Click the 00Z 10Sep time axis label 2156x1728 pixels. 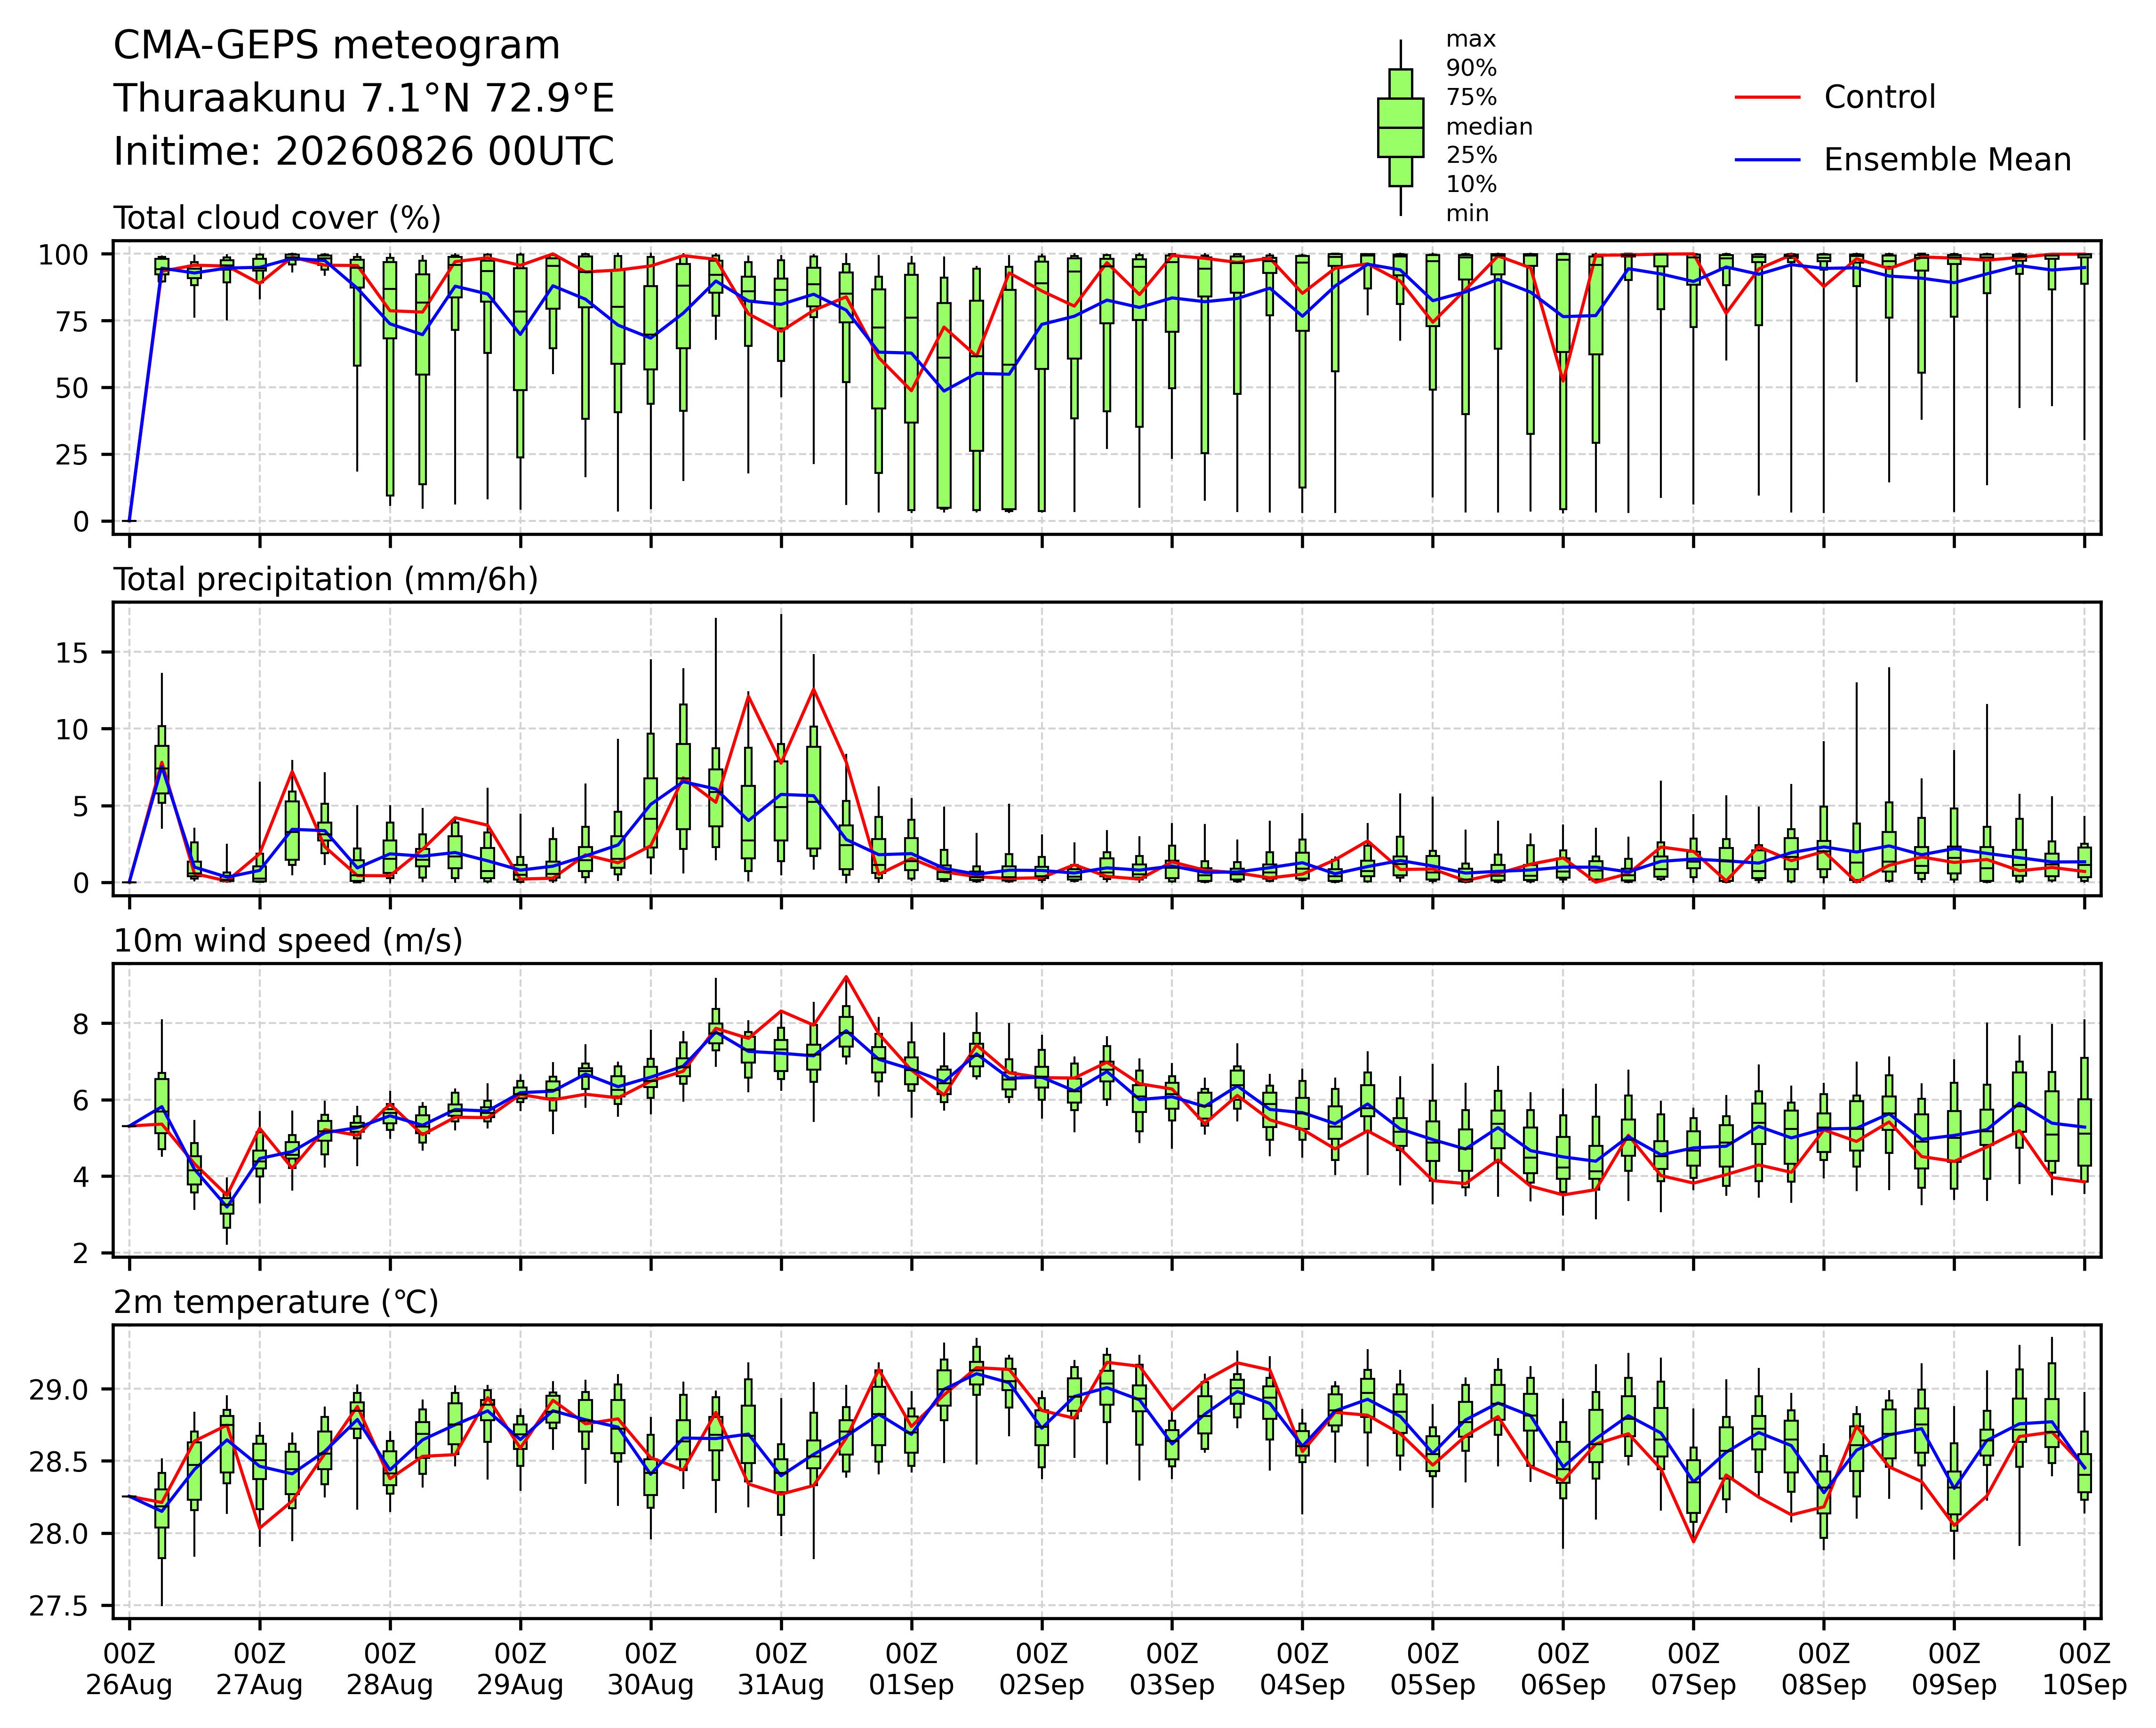tap(2085, 1669)
